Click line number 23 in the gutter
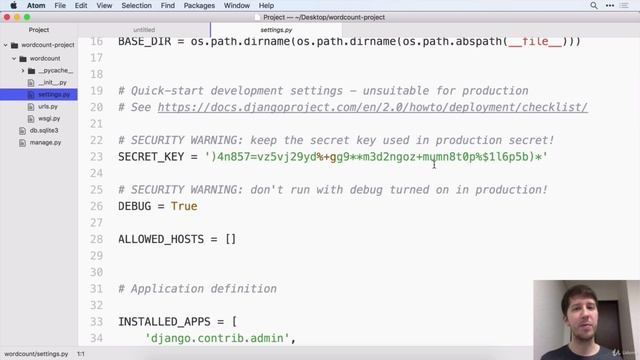The width and height of the screenshot is (640, 360). [96, 157]
